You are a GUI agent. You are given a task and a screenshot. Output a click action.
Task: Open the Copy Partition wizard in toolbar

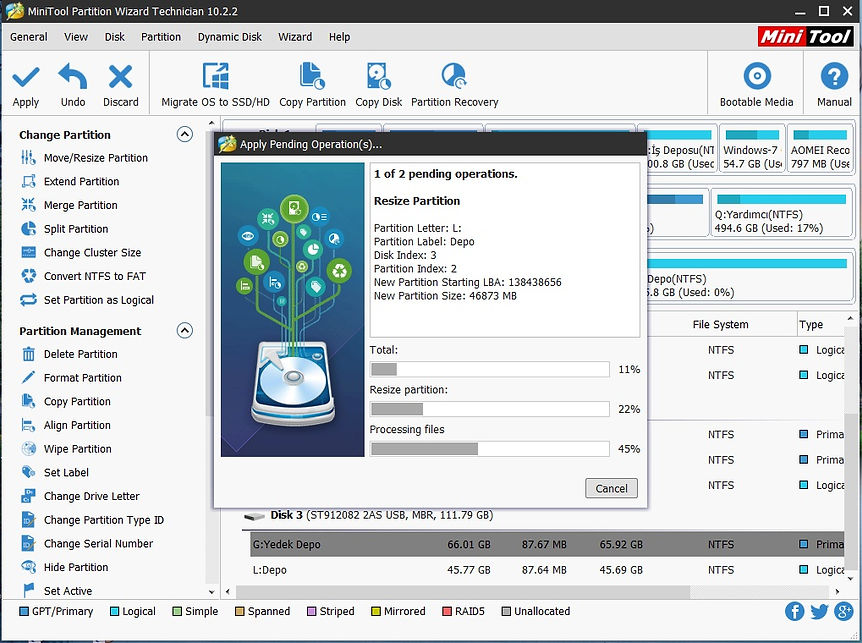tap(312, 85)
